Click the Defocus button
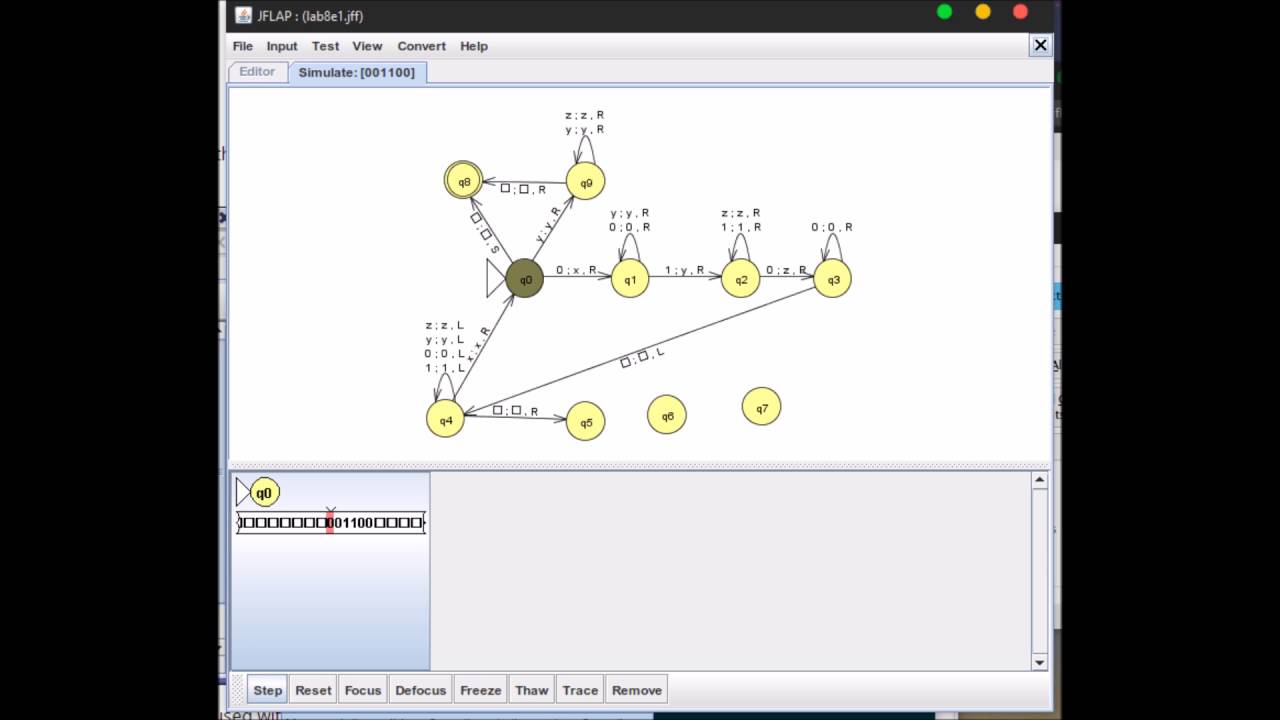 (x=421, y=690)
